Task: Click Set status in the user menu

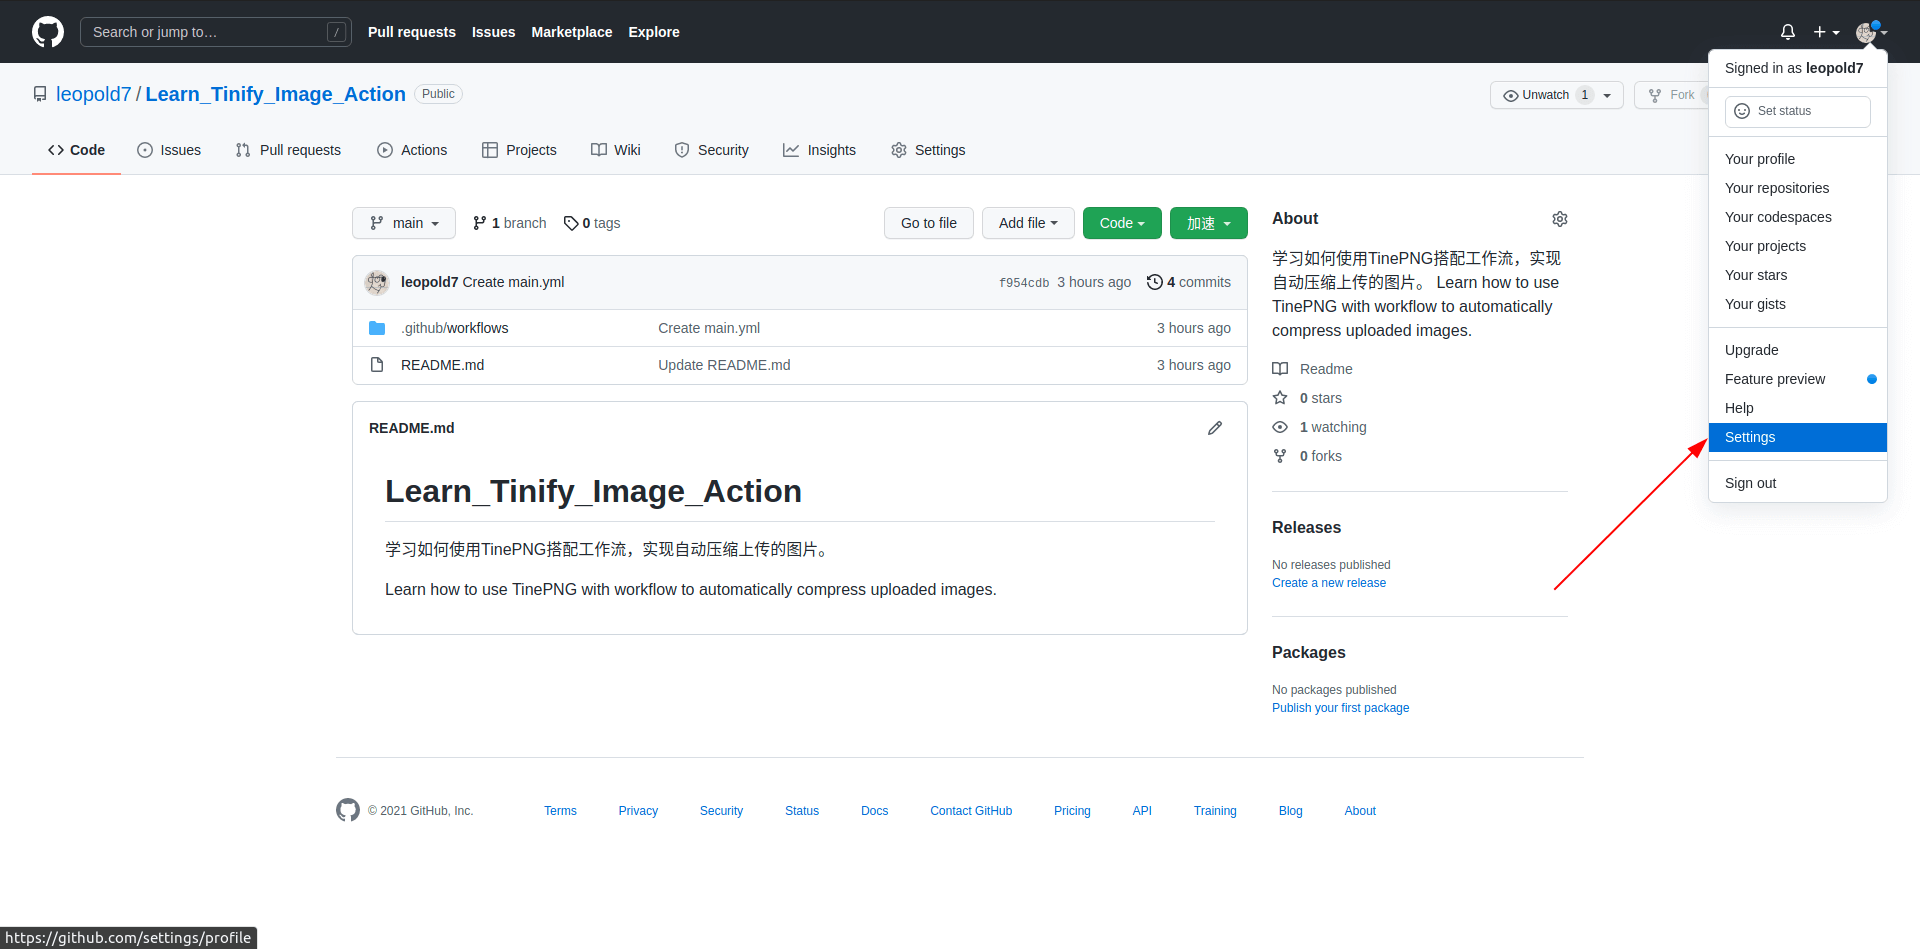Action: click(1797, 111)
